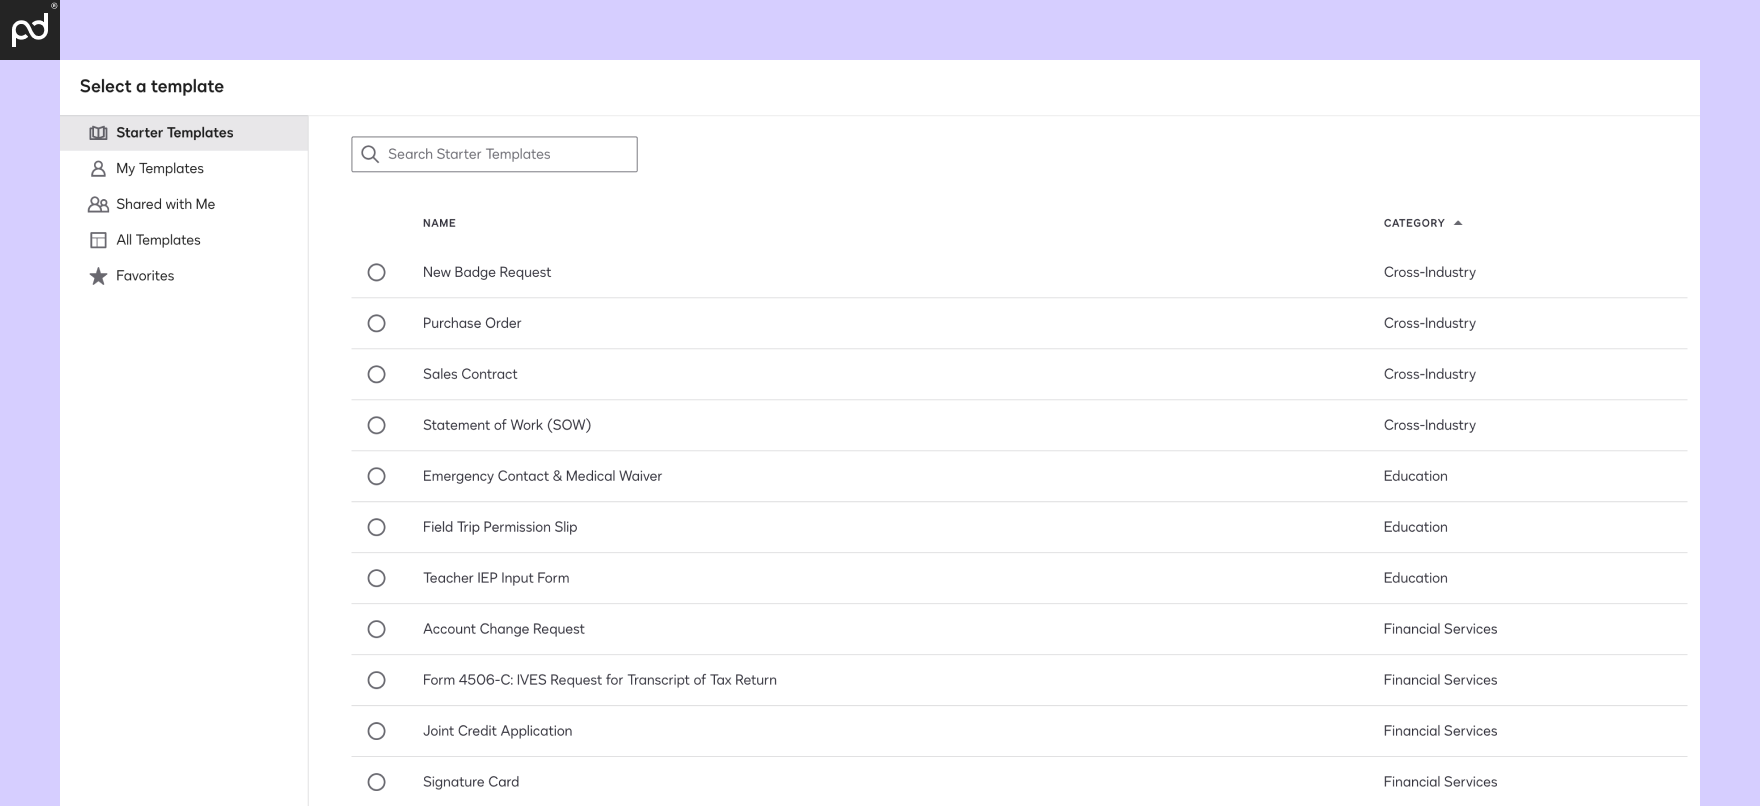Image resolution: width=1760 pixels, height=806 pixels.
Task: Click the Shared with Me people icon
Action: click(98, 204)
